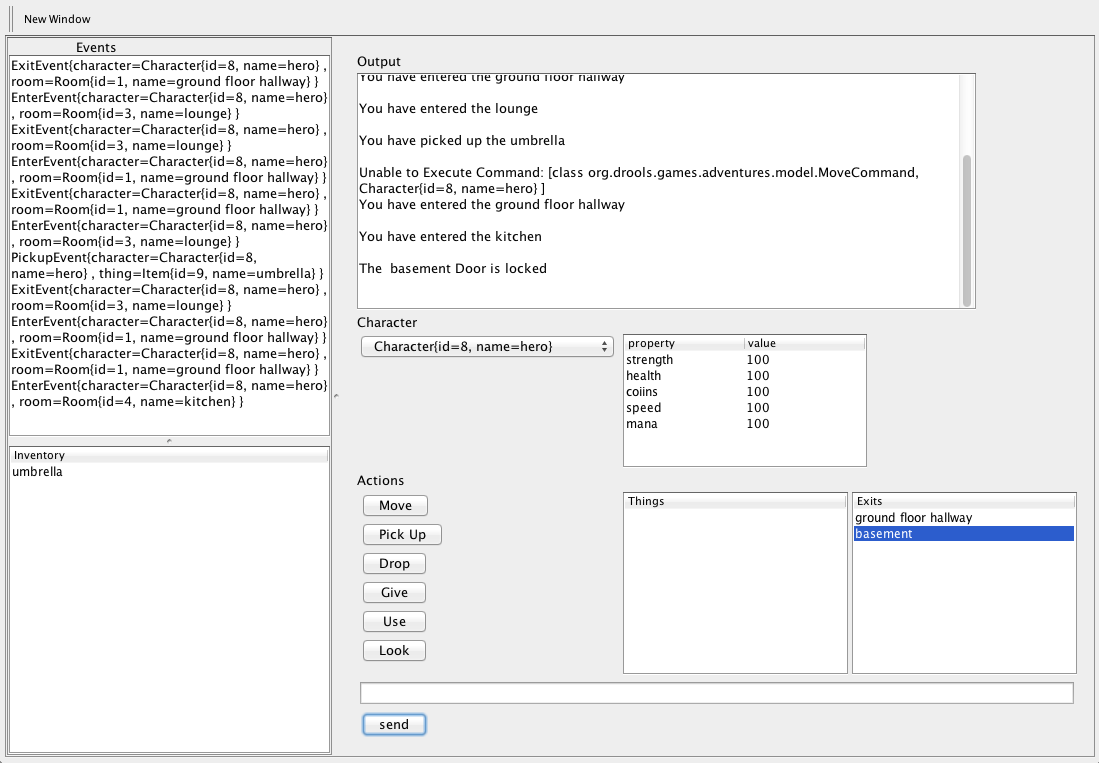Click the vertical split divider collapse arrow

click(335, 396)
